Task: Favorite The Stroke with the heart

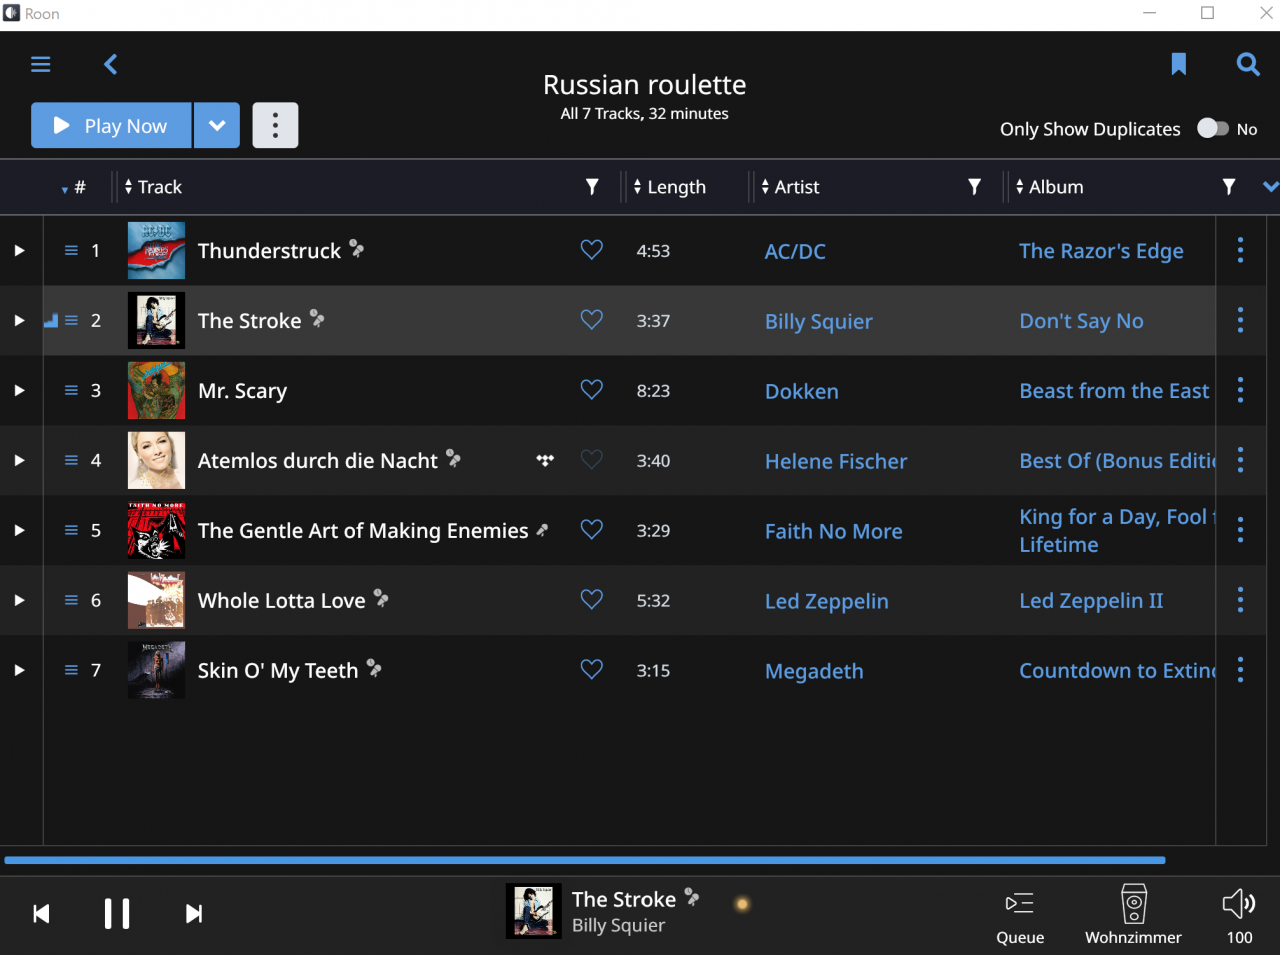Action: [x=592, y=320]
